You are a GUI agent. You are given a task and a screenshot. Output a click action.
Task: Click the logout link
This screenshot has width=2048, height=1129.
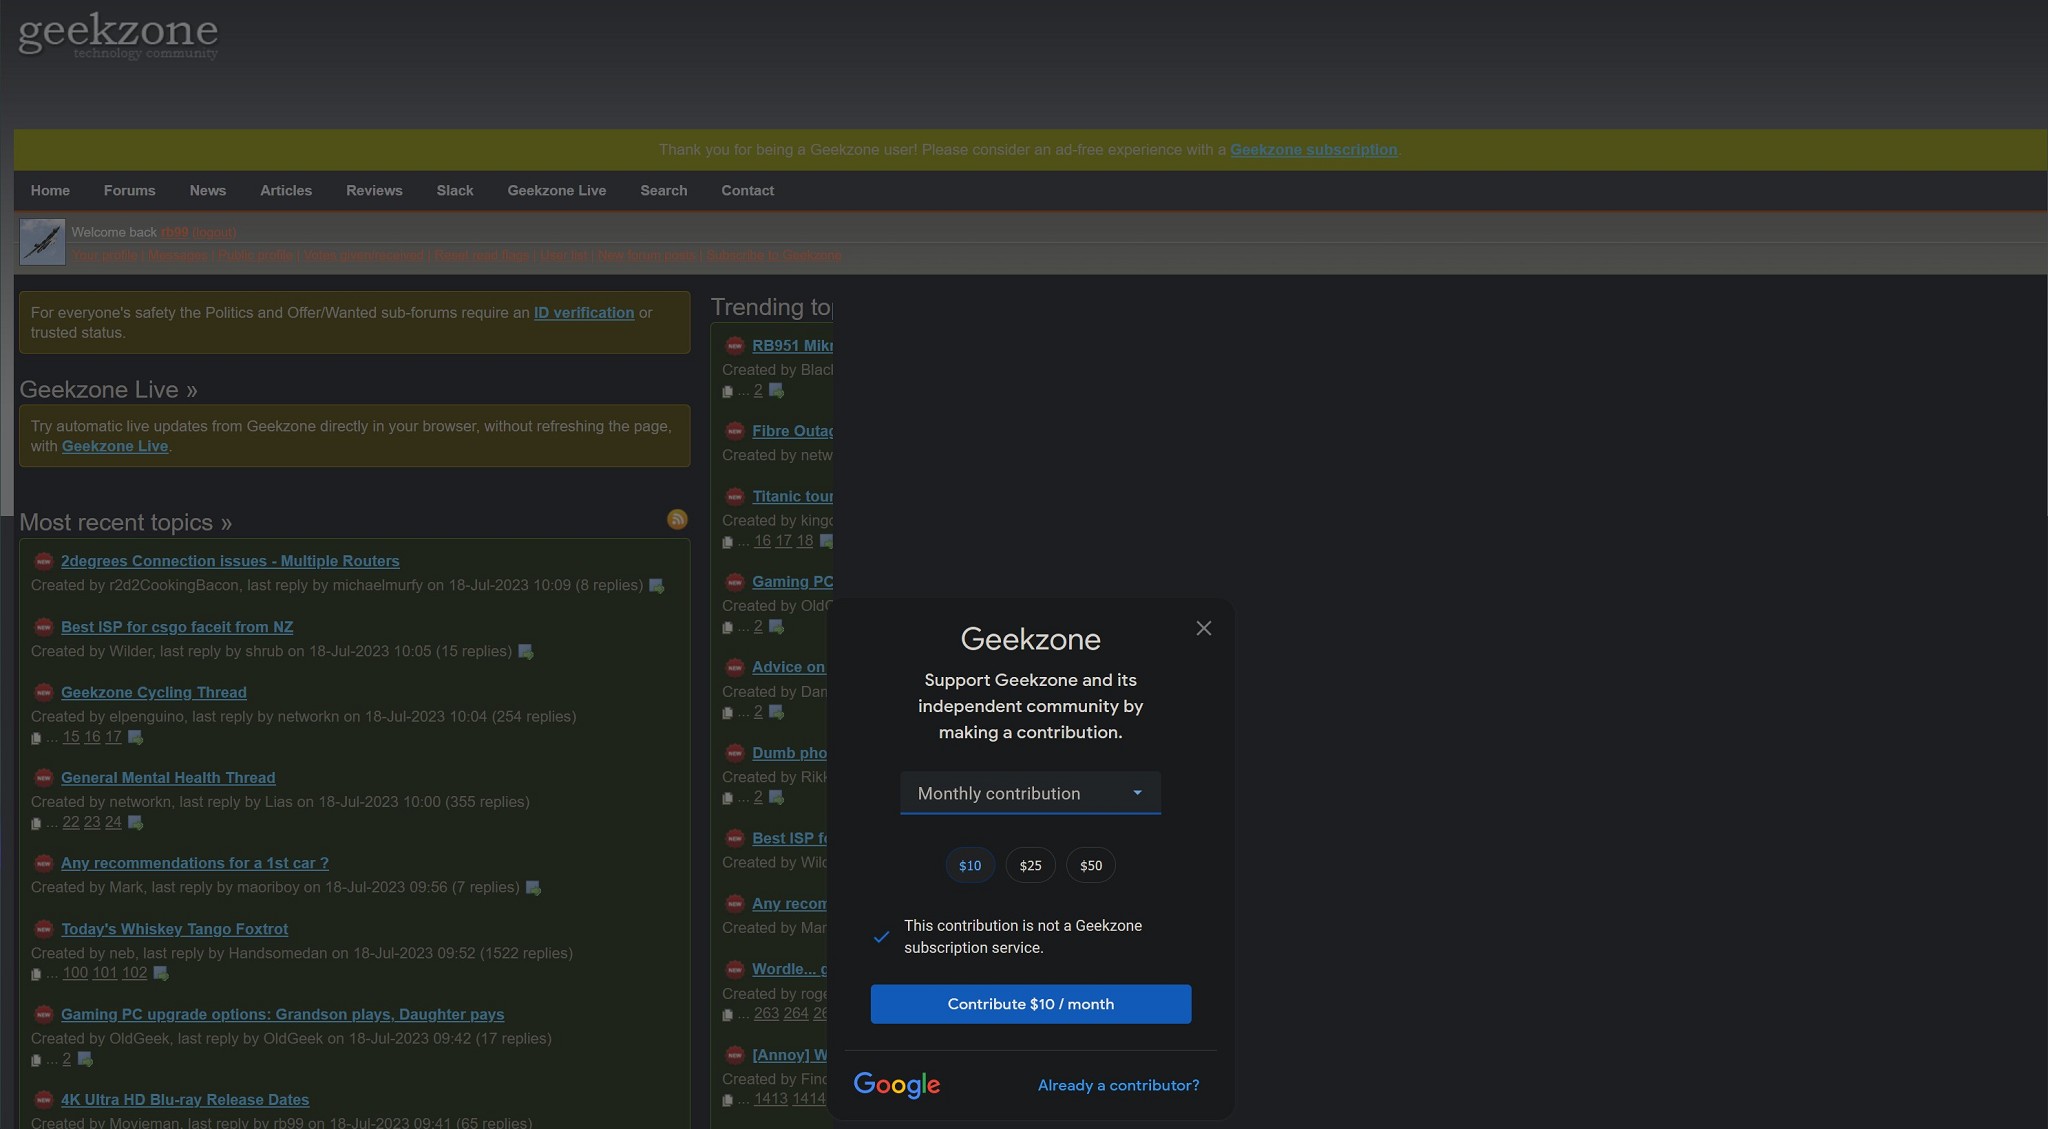coord(214,232)
